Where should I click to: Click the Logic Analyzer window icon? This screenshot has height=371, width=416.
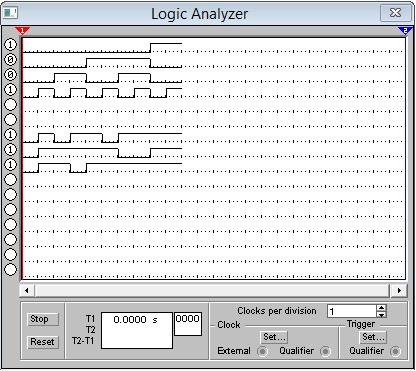[x=10, y=13]
